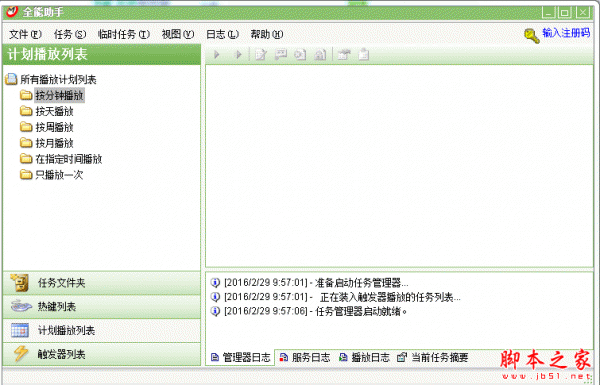Click the calendar icon of 计划播放列表

(x=20, y=330)
